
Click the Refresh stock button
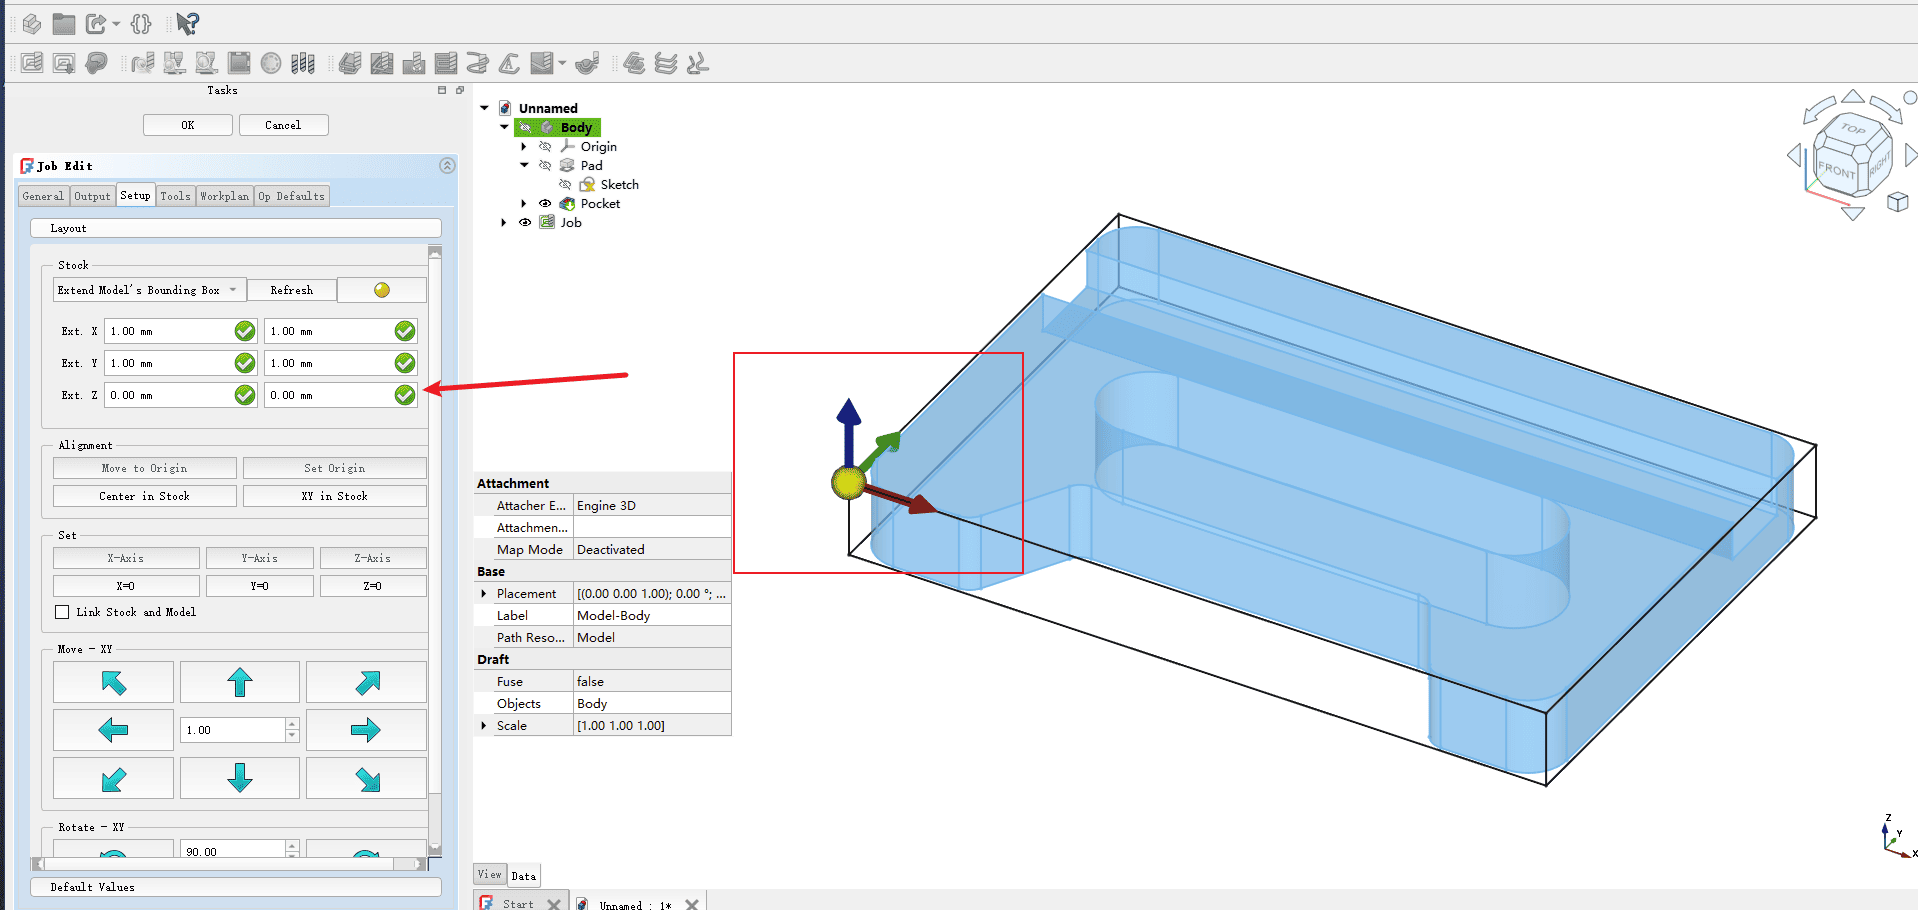pyautogui.click(x=291, y=290)
